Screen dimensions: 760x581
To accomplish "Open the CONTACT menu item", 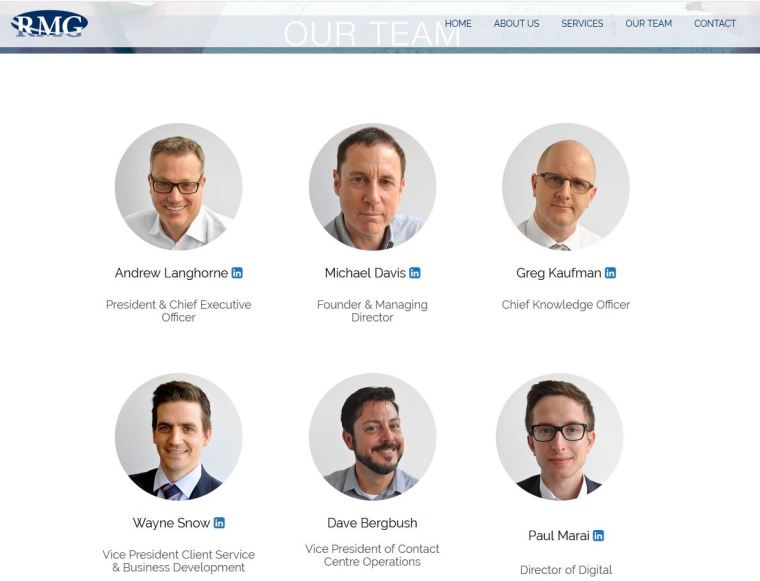I will [x=715, y=23].
